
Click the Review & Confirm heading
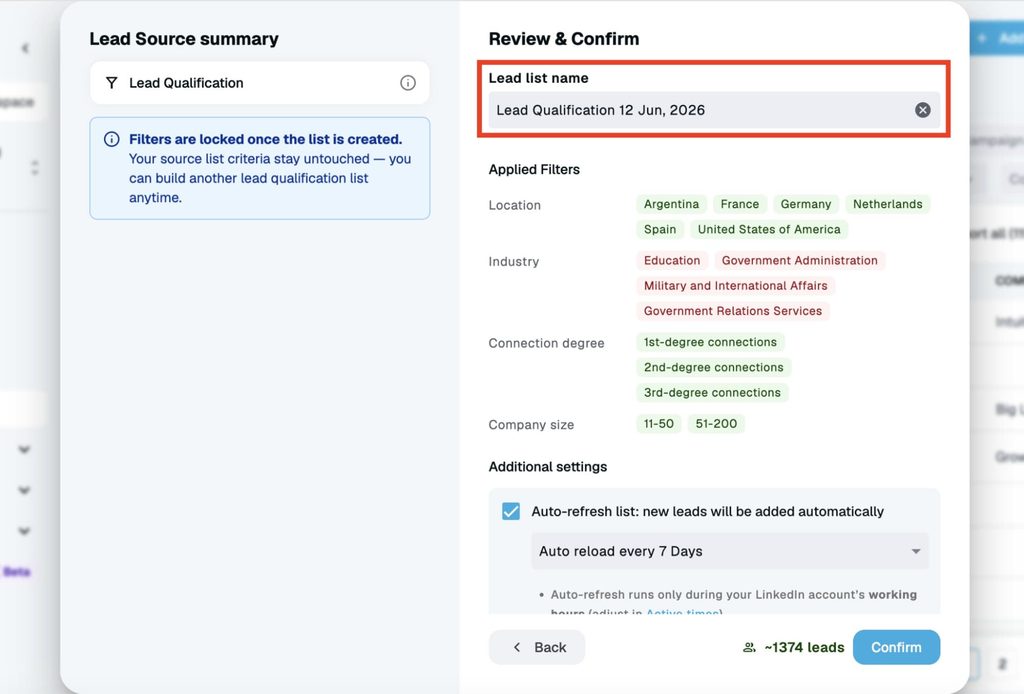tap(564, 39)
